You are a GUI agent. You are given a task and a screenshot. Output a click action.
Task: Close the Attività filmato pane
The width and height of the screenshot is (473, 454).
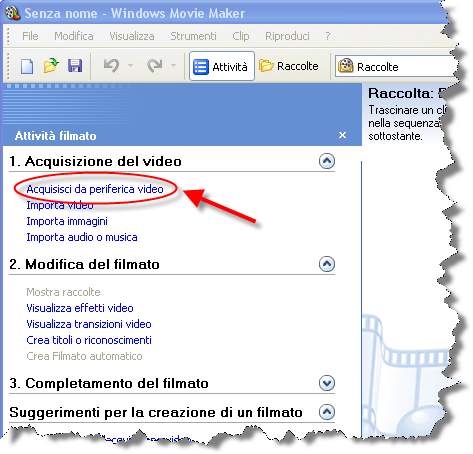[x=342, y=135]
